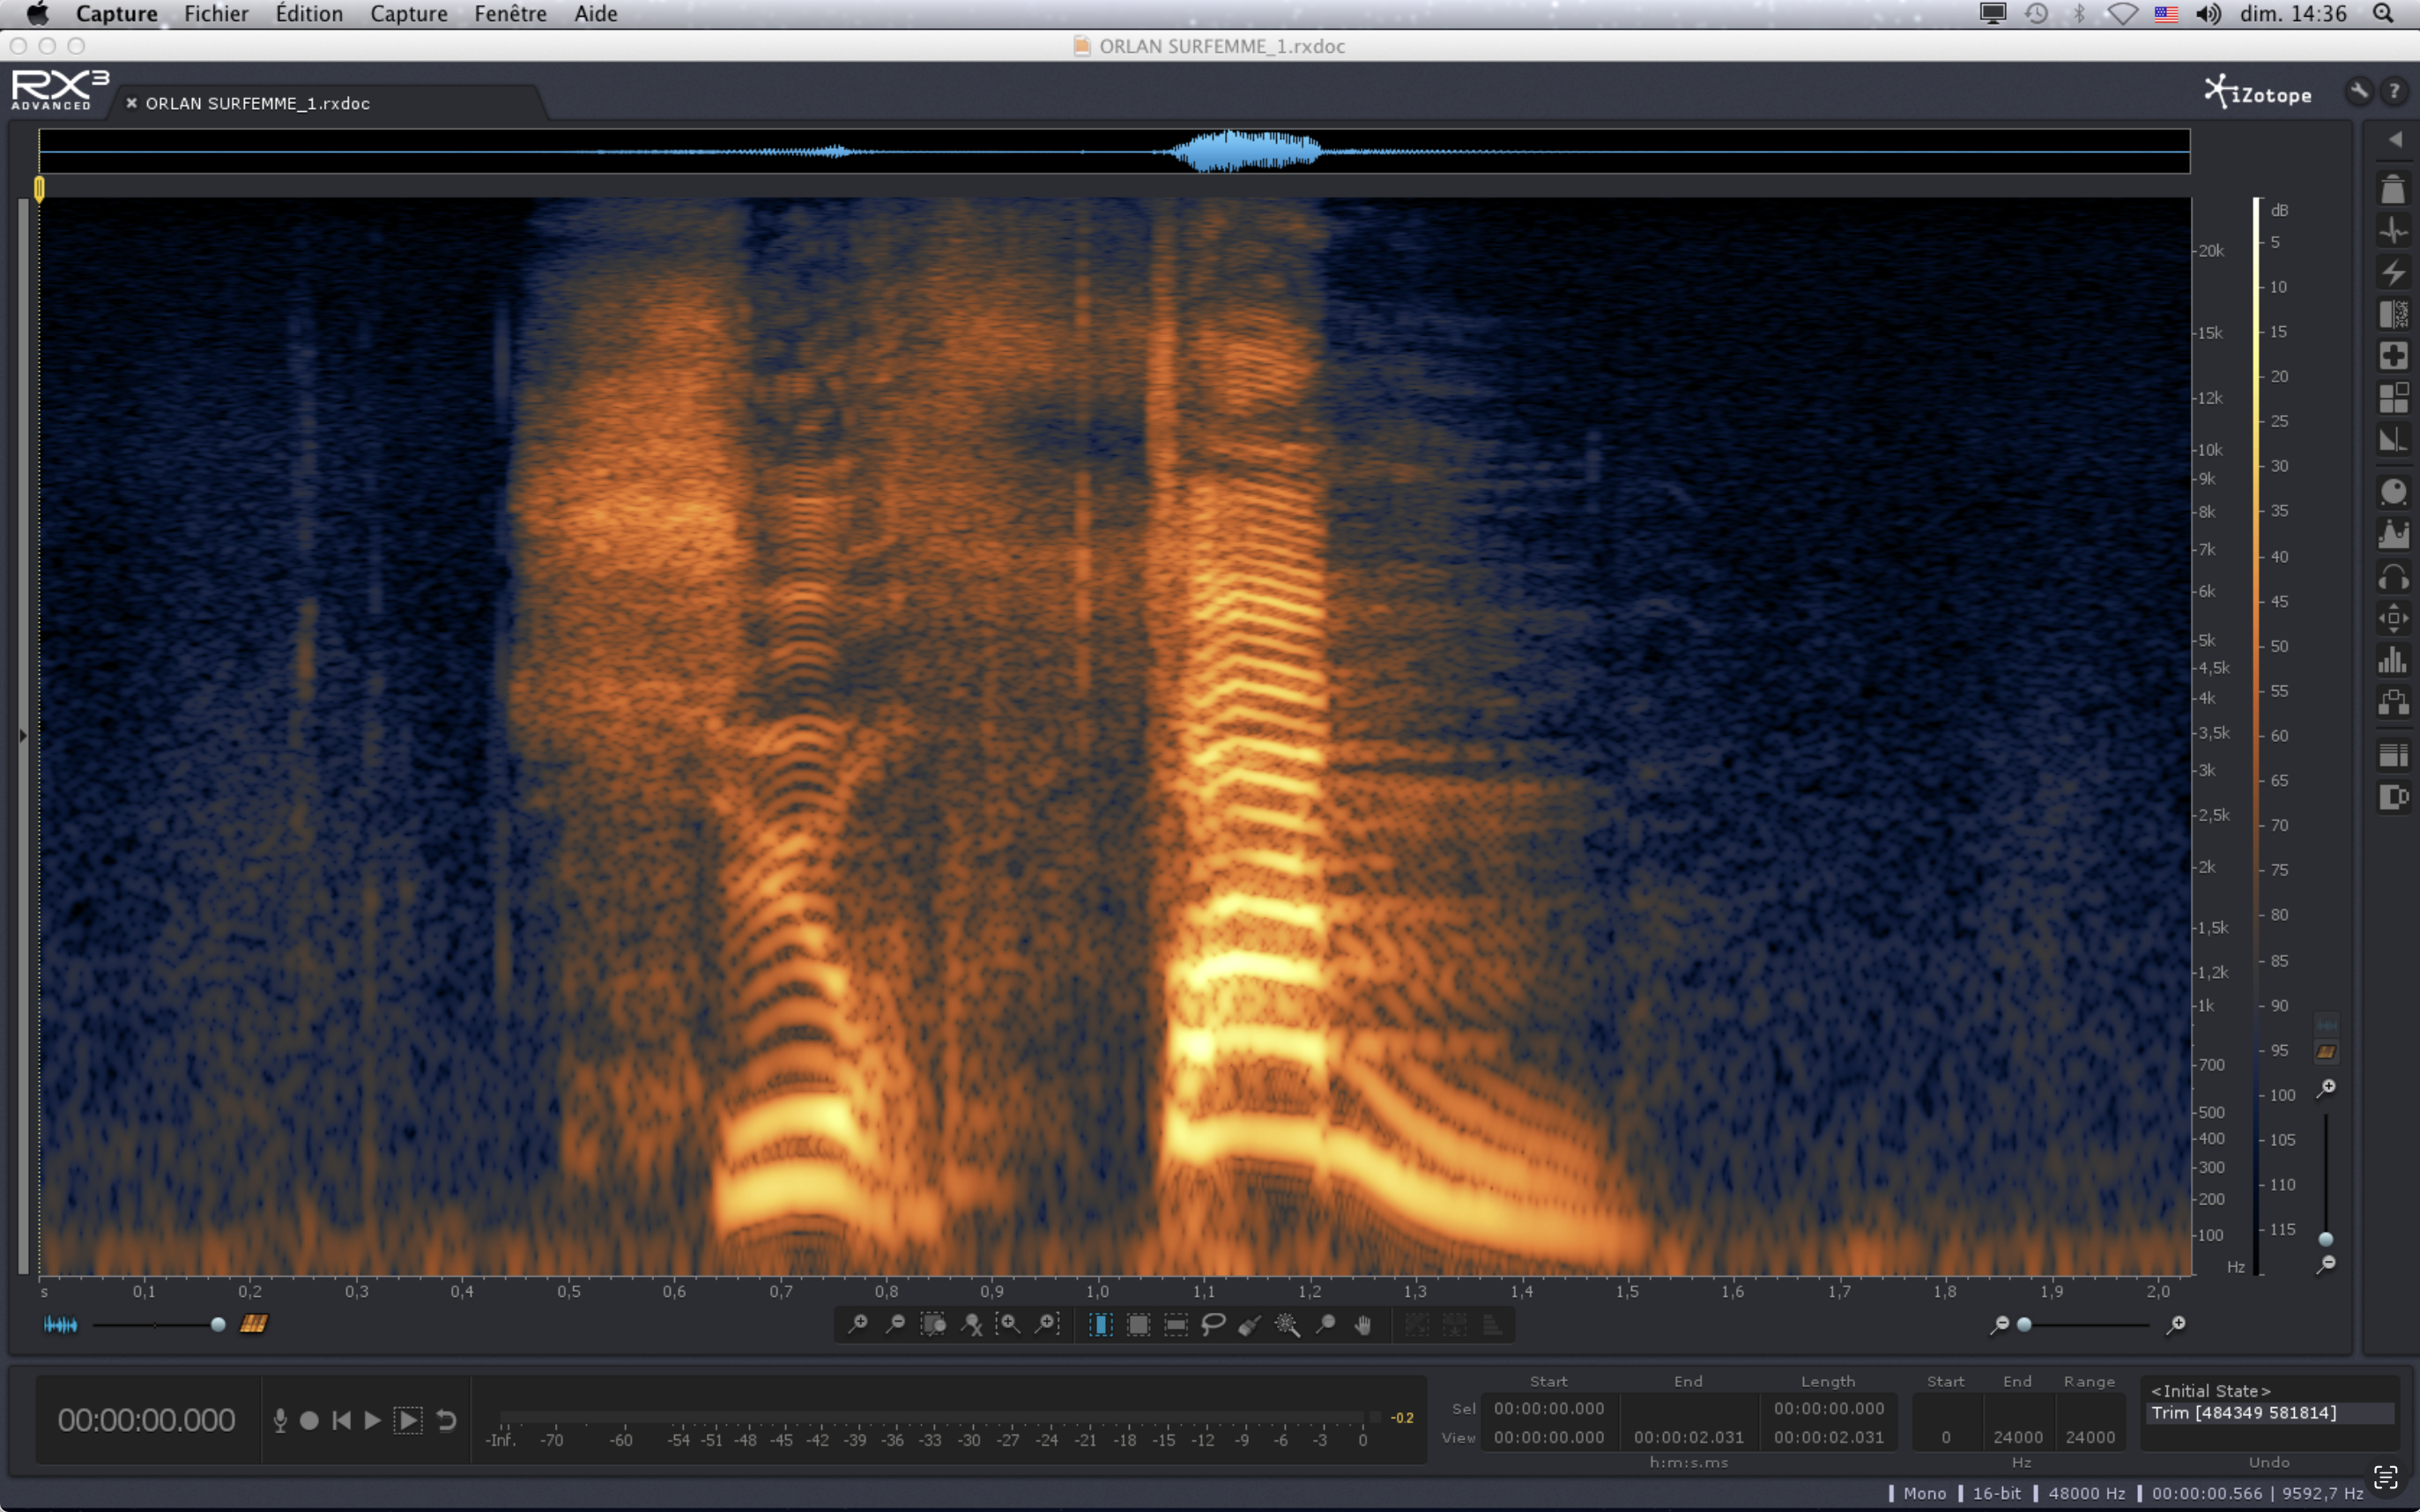2420x1512 pixels.
Task: Activate the Grab-and-drag hand tool
Action: point(1363,1324)
